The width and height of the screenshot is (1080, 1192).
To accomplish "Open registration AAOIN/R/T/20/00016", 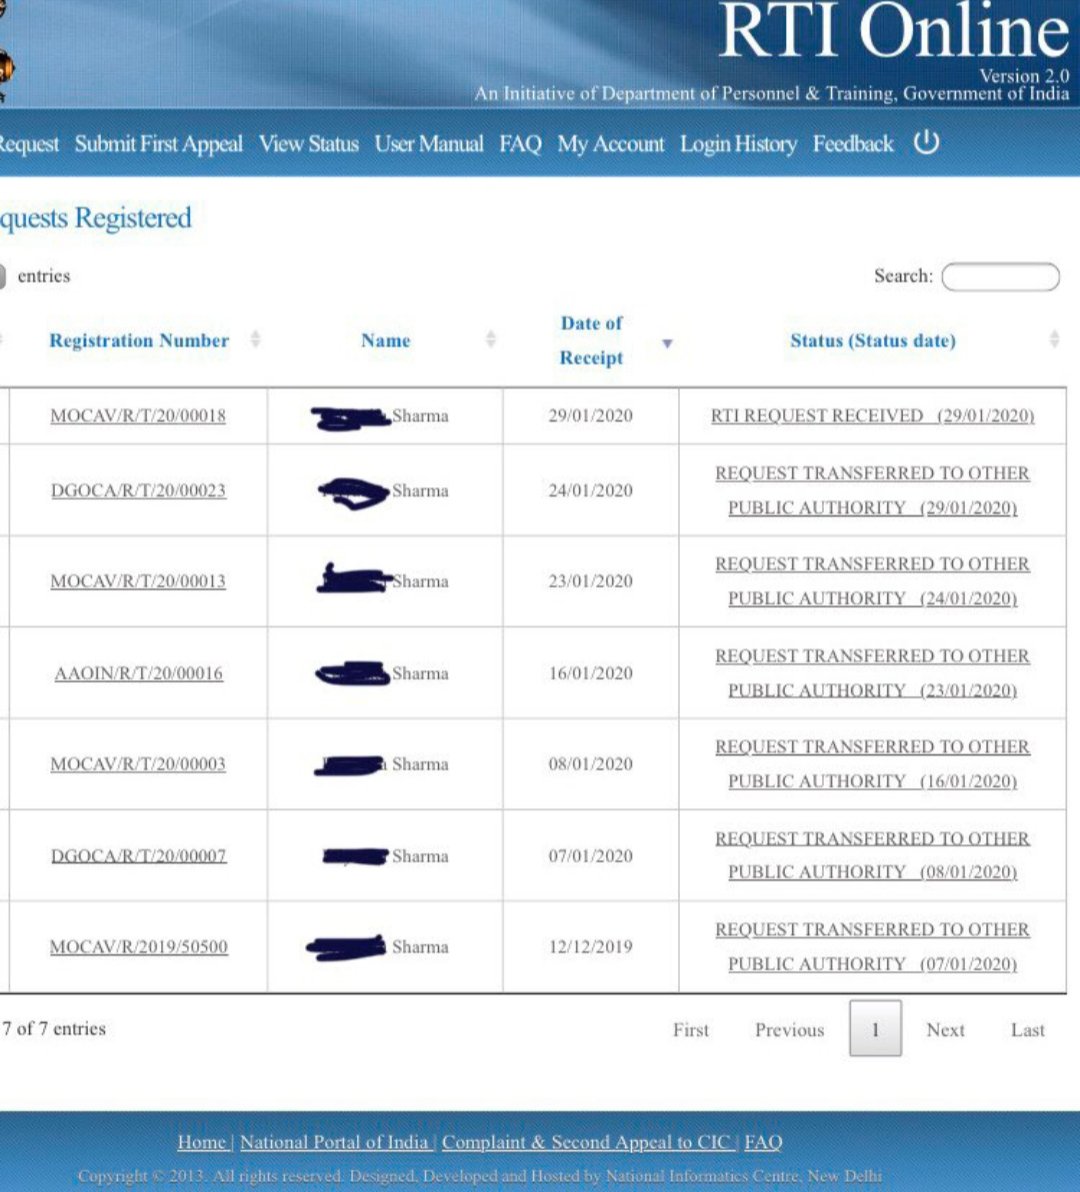I will 138,674.
